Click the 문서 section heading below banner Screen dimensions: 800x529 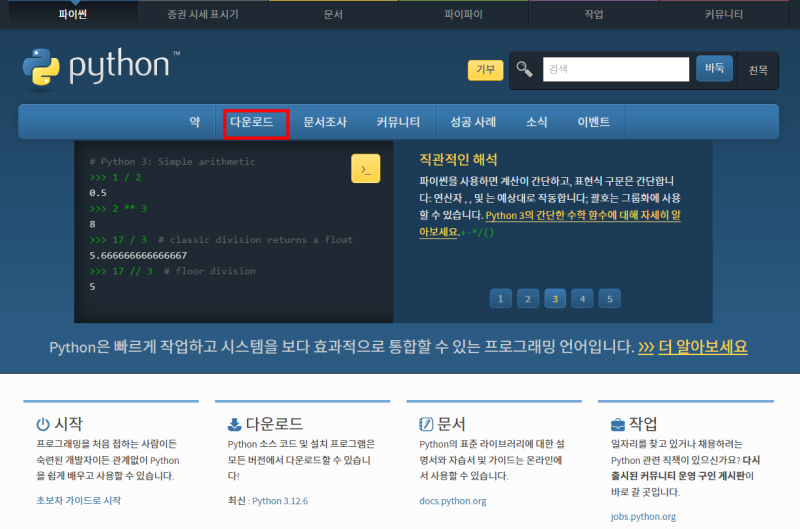[x=451, y=424]
